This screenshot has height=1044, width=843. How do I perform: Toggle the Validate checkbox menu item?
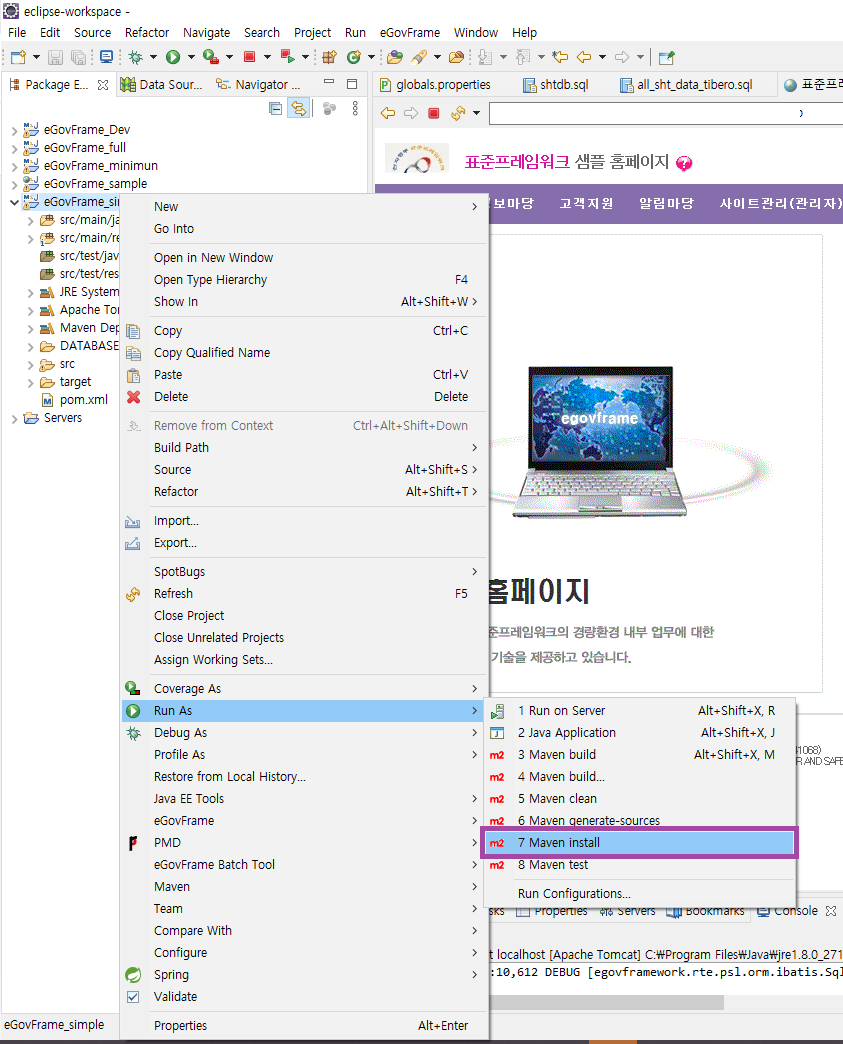click(133, 997)
